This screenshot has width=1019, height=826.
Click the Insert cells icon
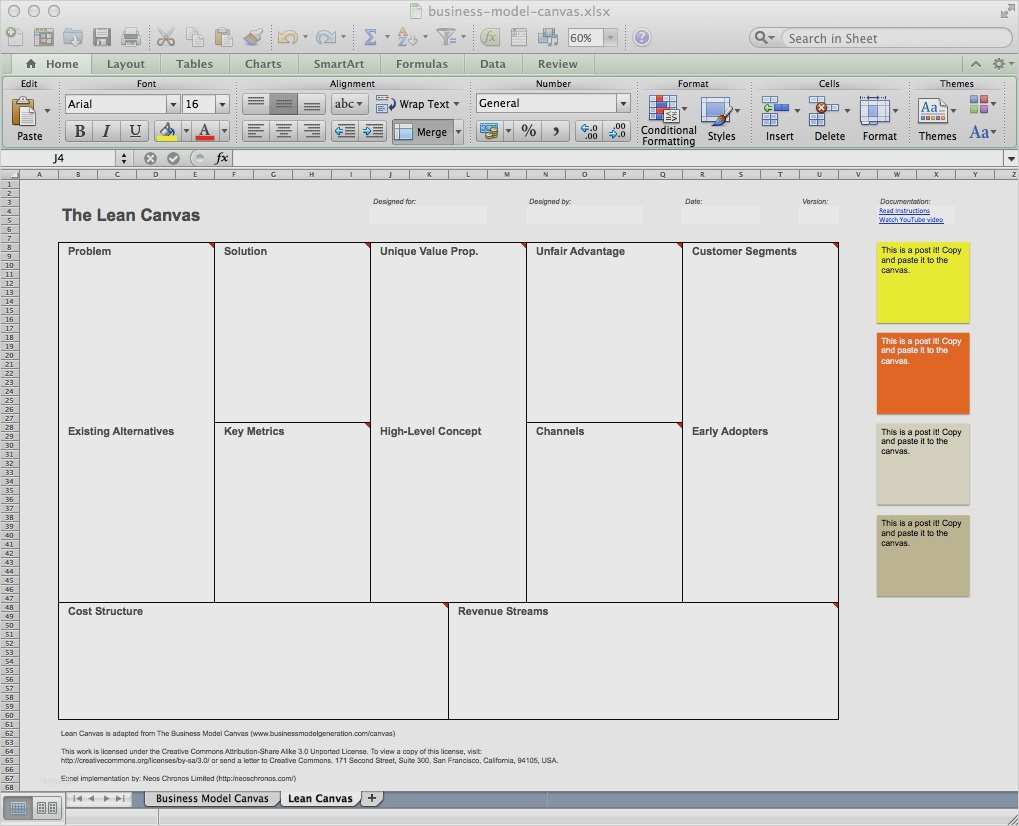775,110
